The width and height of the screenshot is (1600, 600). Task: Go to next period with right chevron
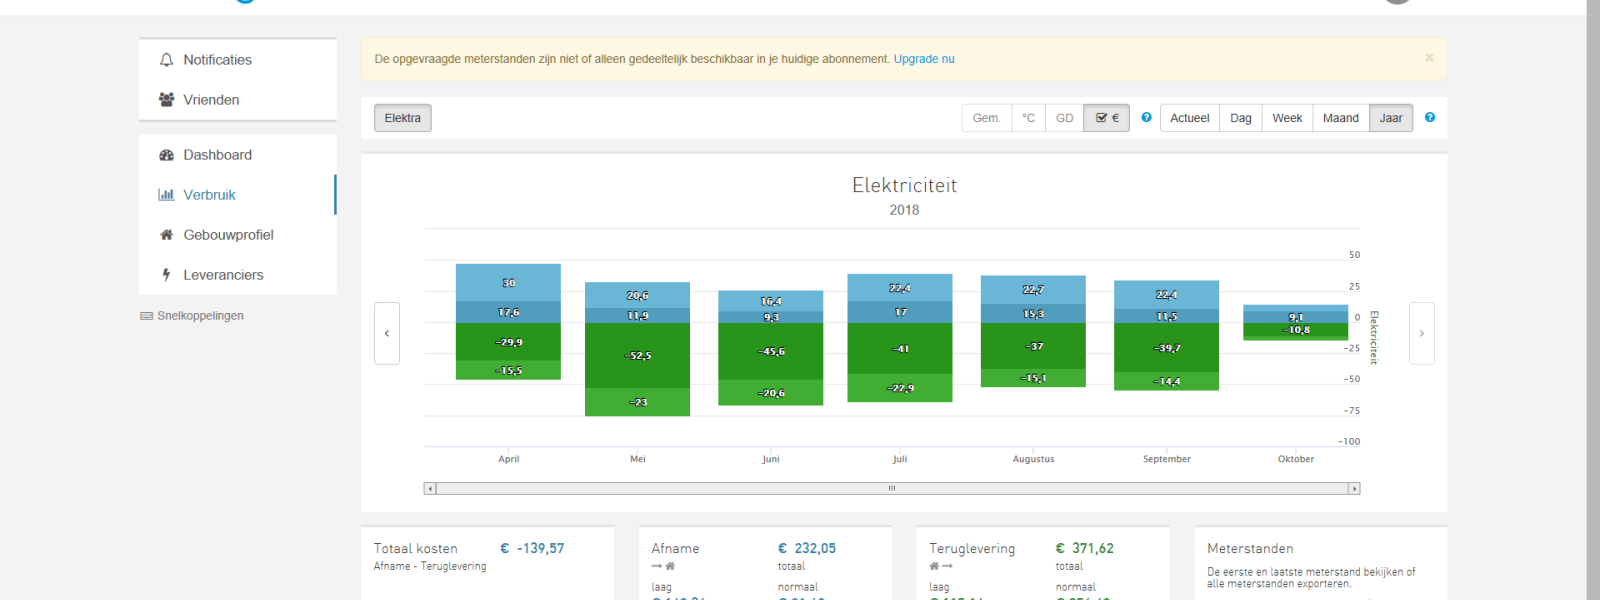click(x=1421, y=333)
